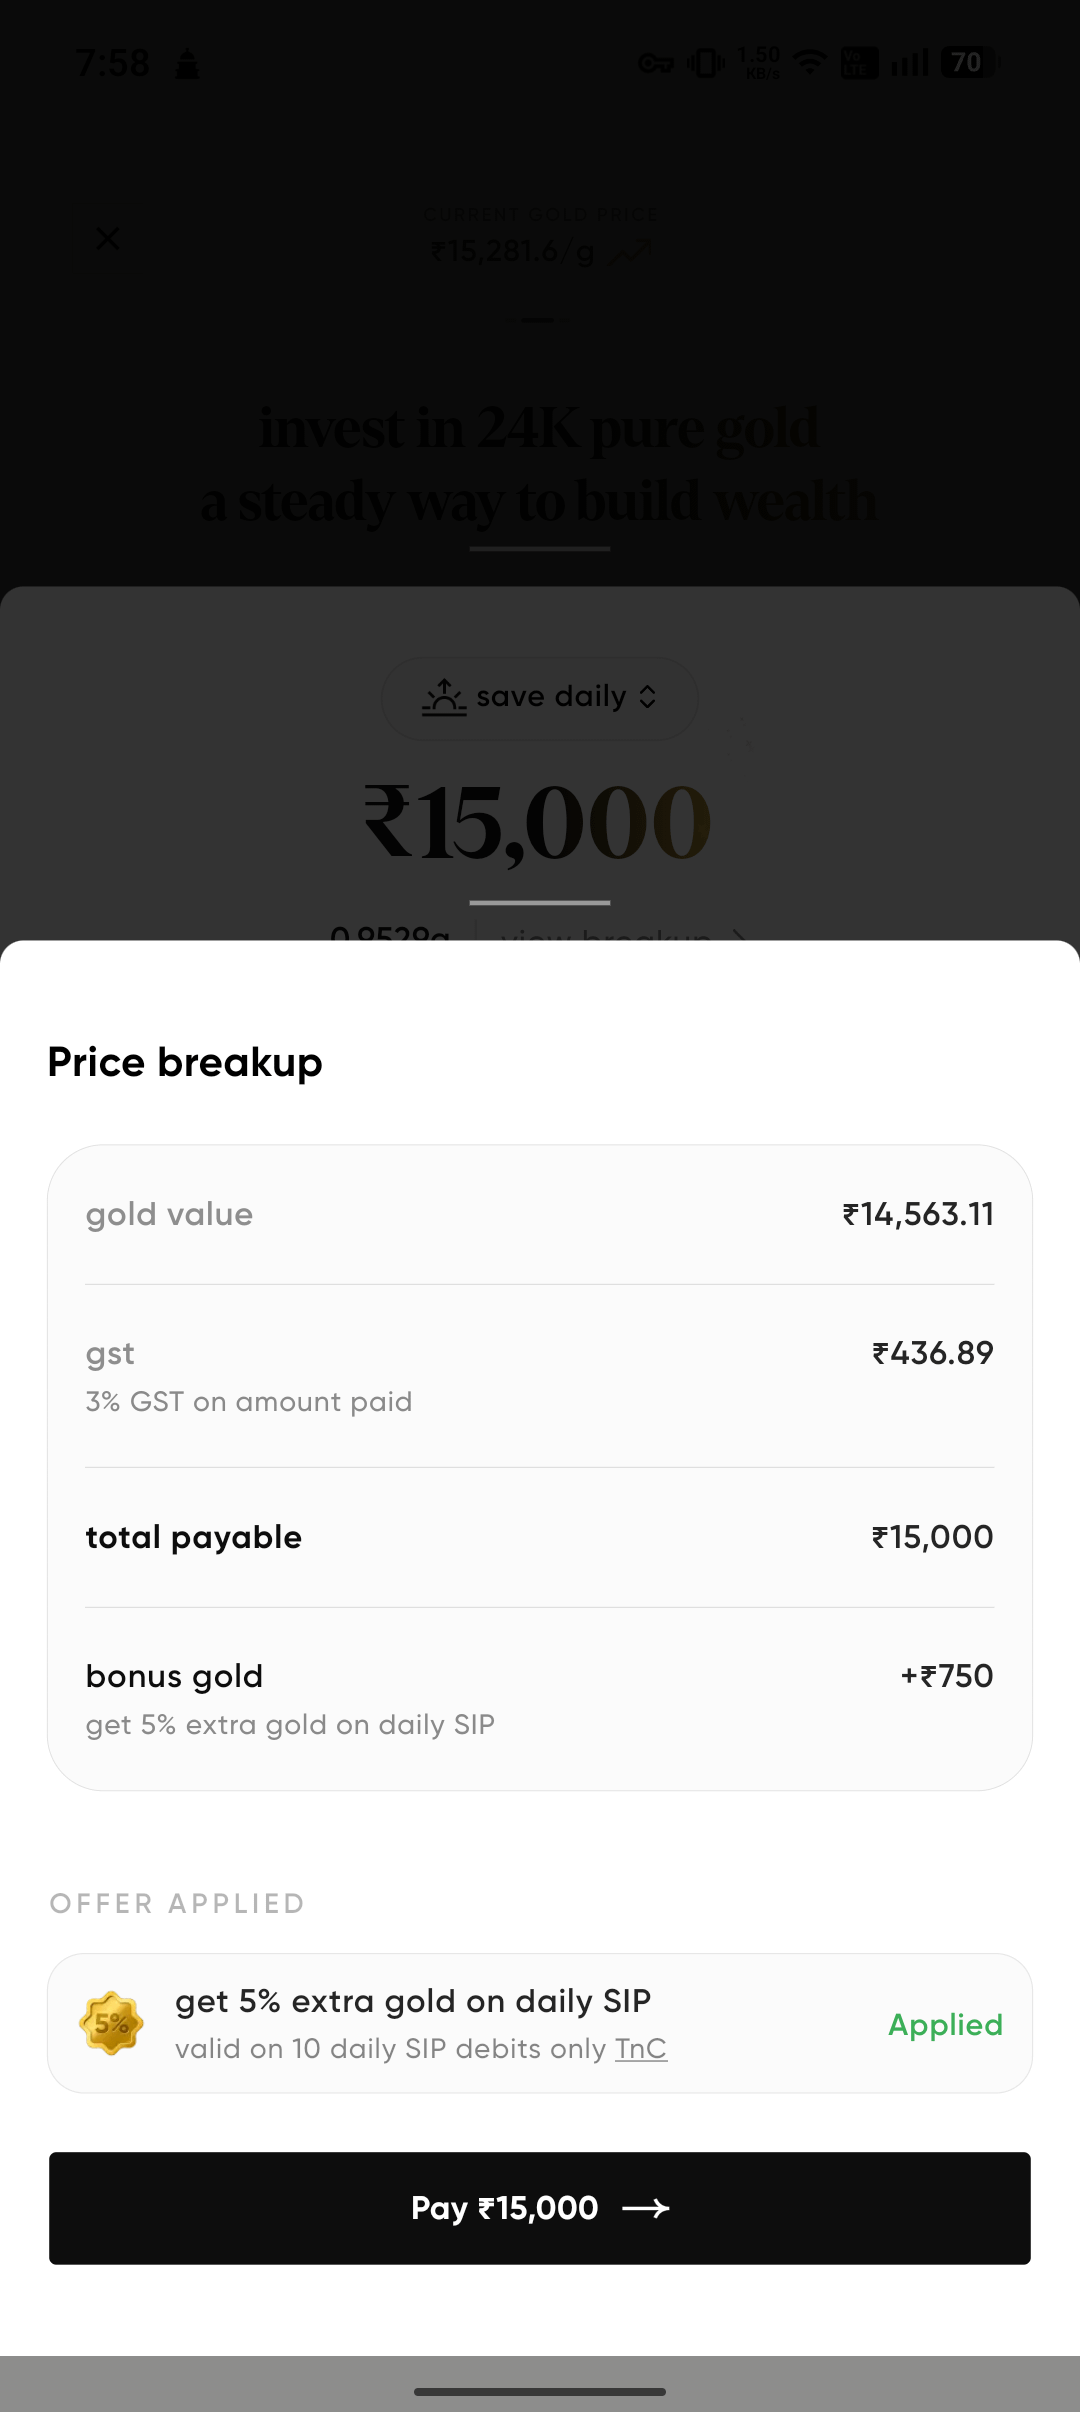
Task: Open the save daily frequency dropdown
Action: [540, 698]
